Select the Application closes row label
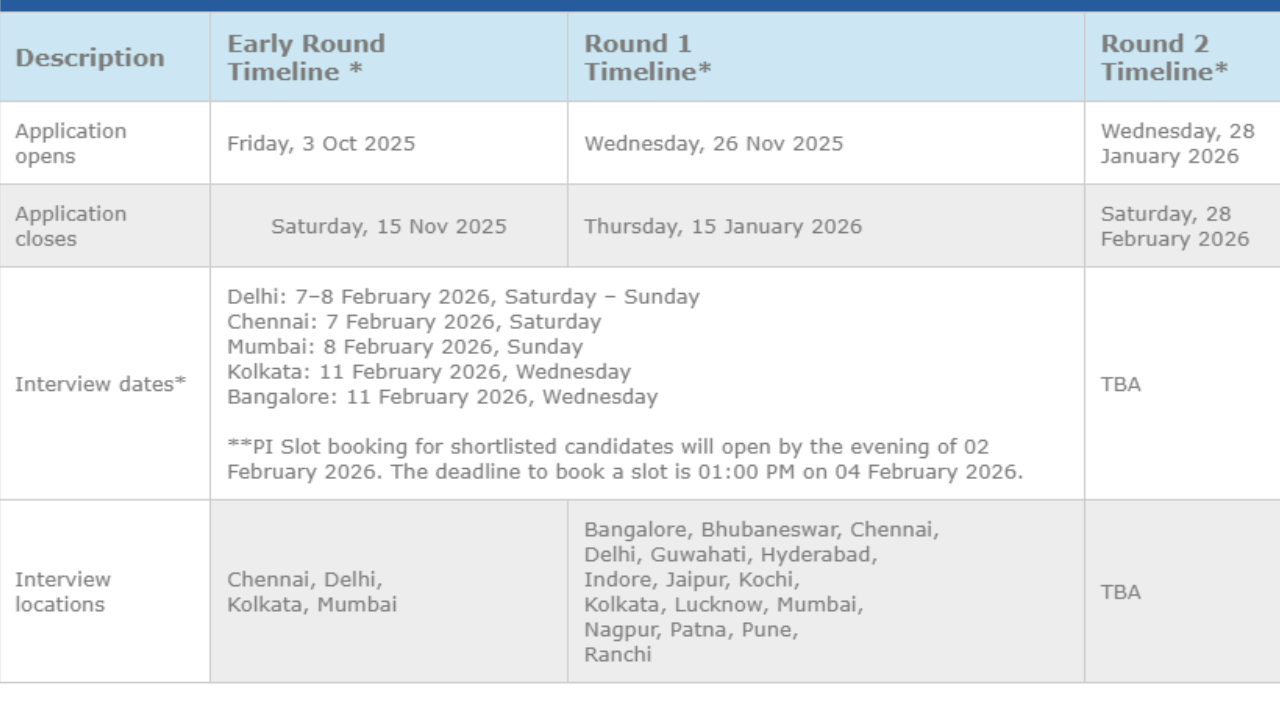 coord(71,226)
